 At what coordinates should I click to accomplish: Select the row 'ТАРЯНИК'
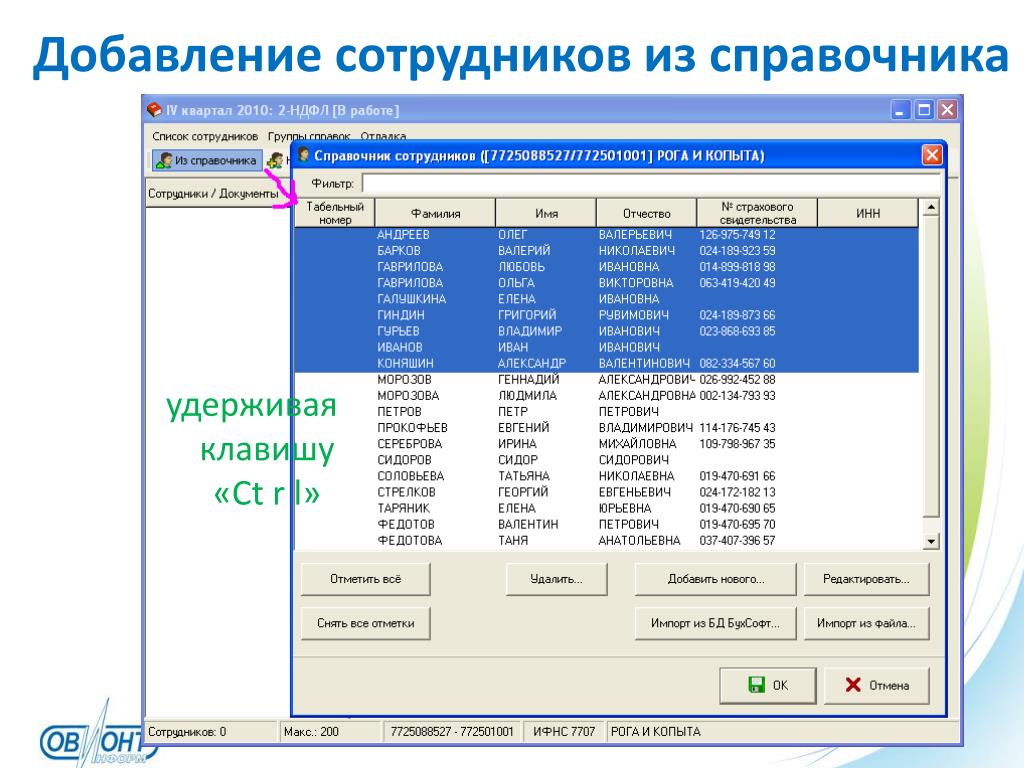(607, 508)
